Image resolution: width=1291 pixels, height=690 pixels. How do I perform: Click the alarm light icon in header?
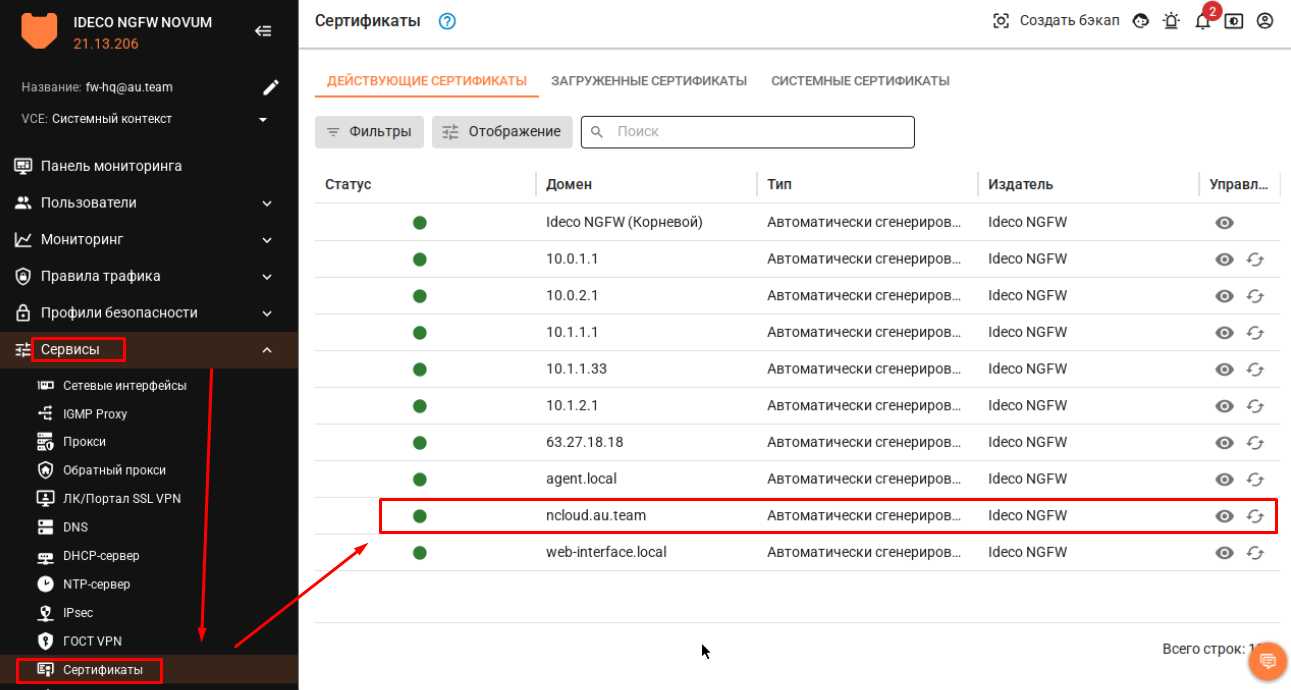click(1171, 21)
